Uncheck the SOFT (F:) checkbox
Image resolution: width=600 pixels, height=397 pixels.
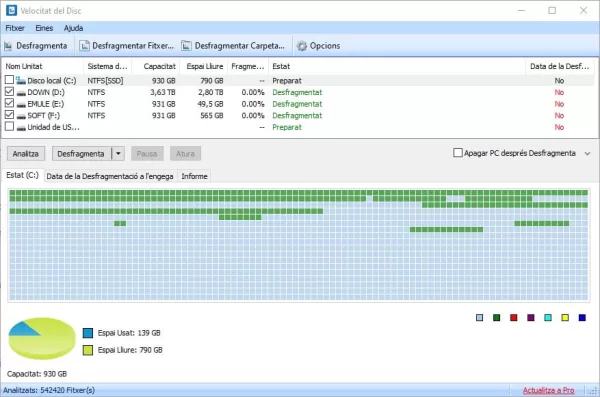click(9, 114)
